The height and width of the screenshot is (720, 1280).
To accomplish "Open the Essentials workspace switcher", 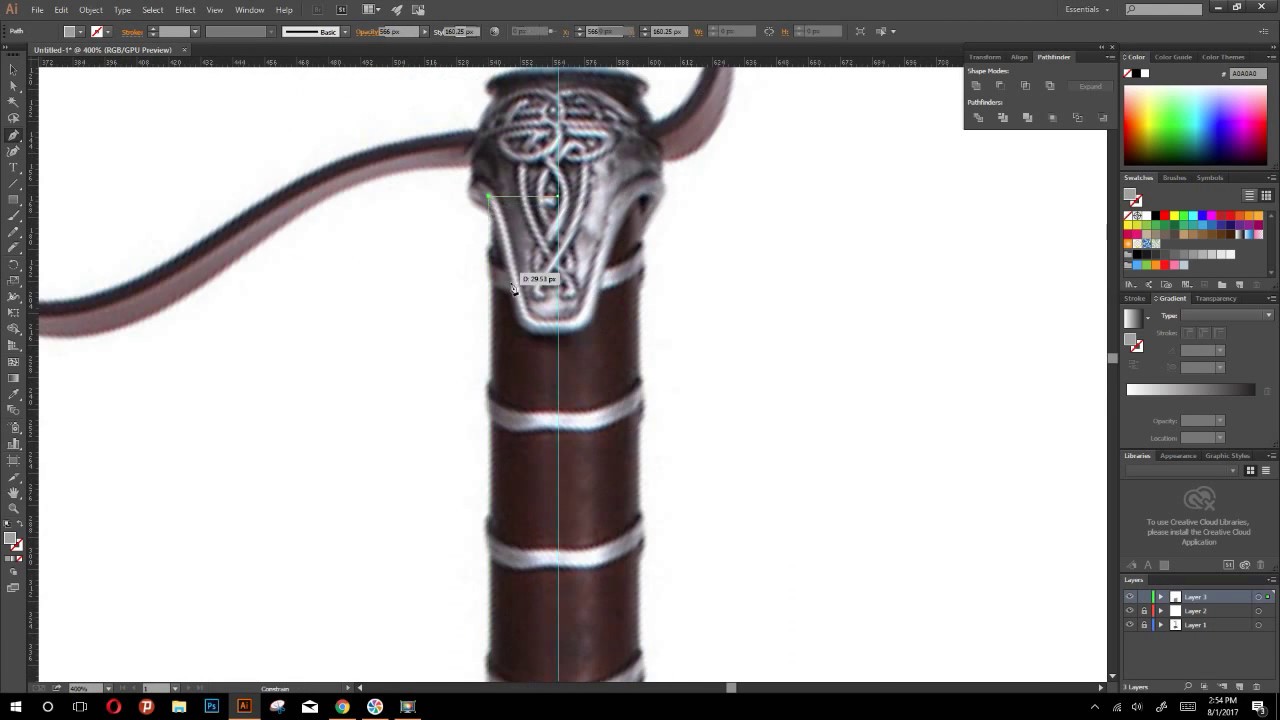I will (1082, 9).
